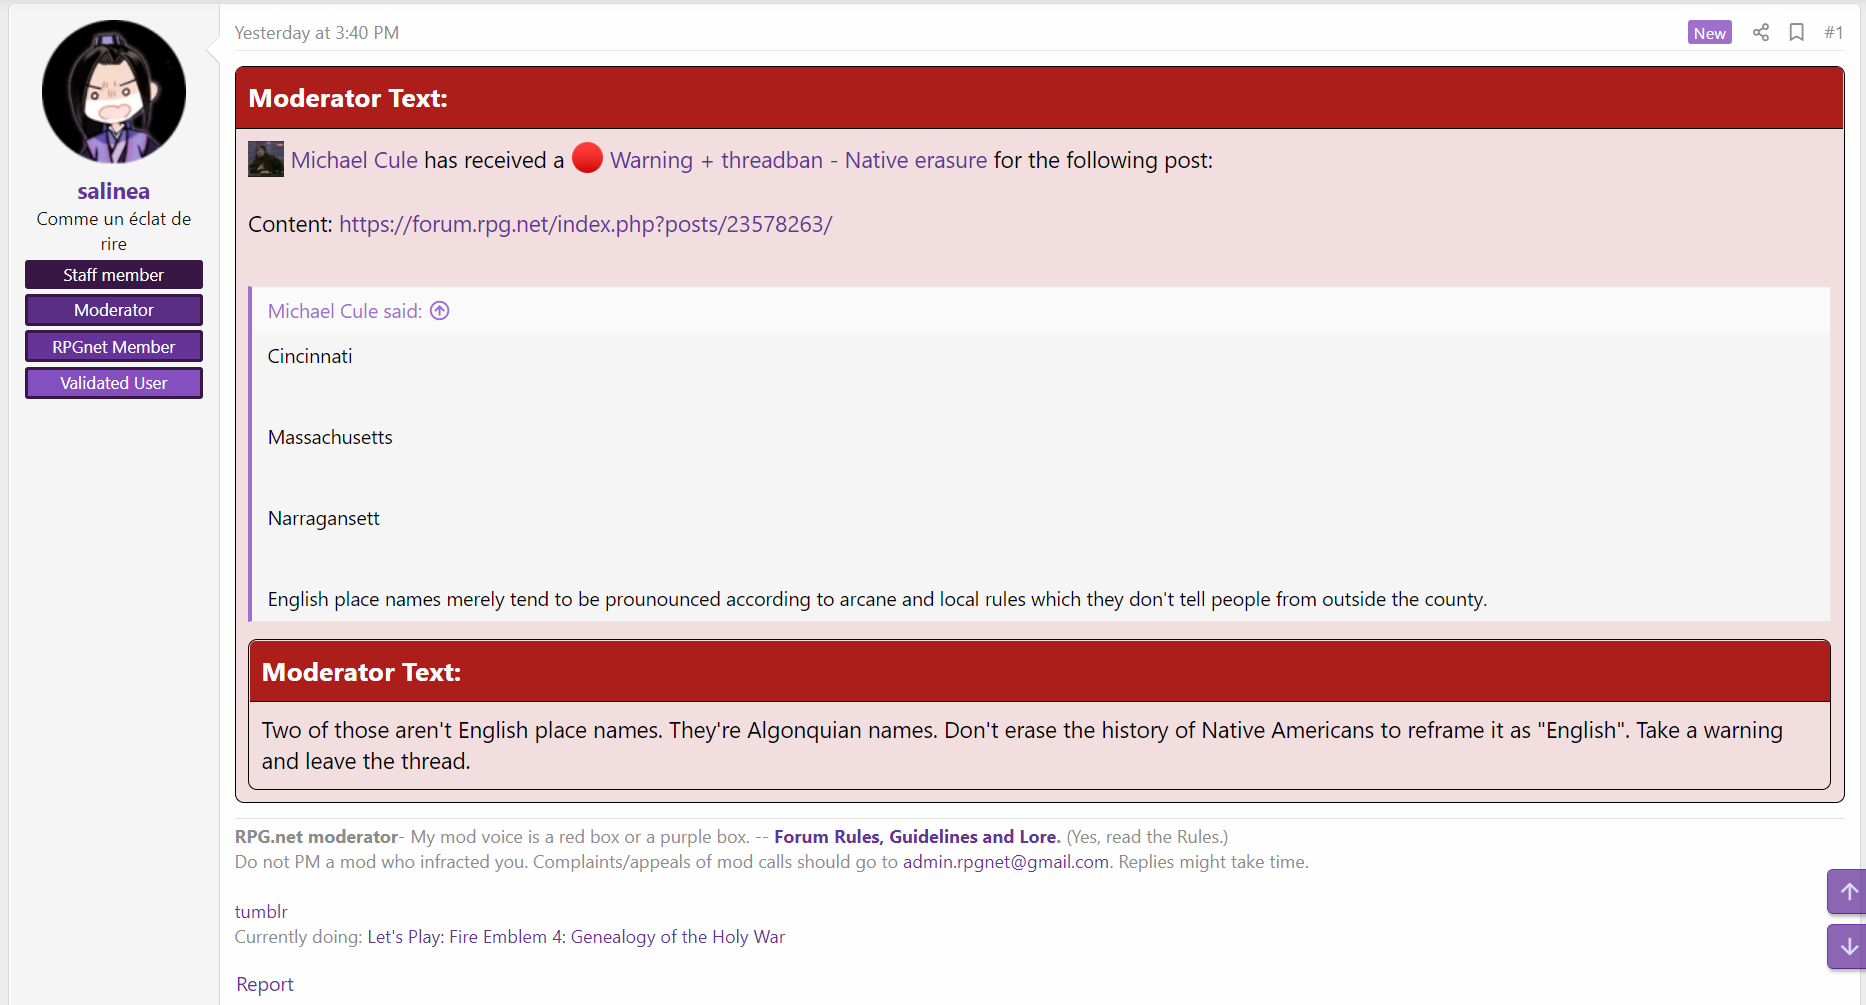This screenshot has height=1005, width=1866.
Task: Open Let's Play: Fire Emblem 4 link
Action: point(576,937)
